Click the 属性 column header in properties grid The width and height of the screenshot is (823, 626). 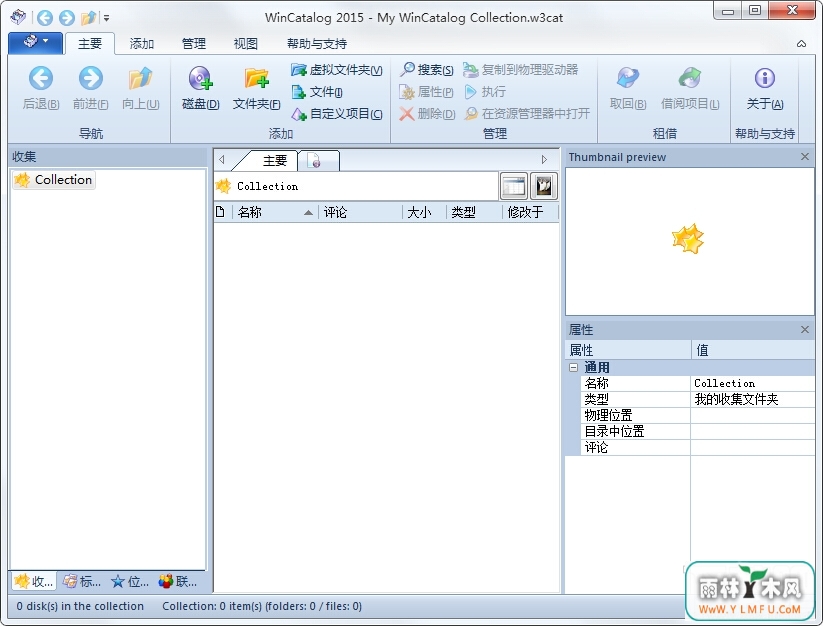point(628,350)
